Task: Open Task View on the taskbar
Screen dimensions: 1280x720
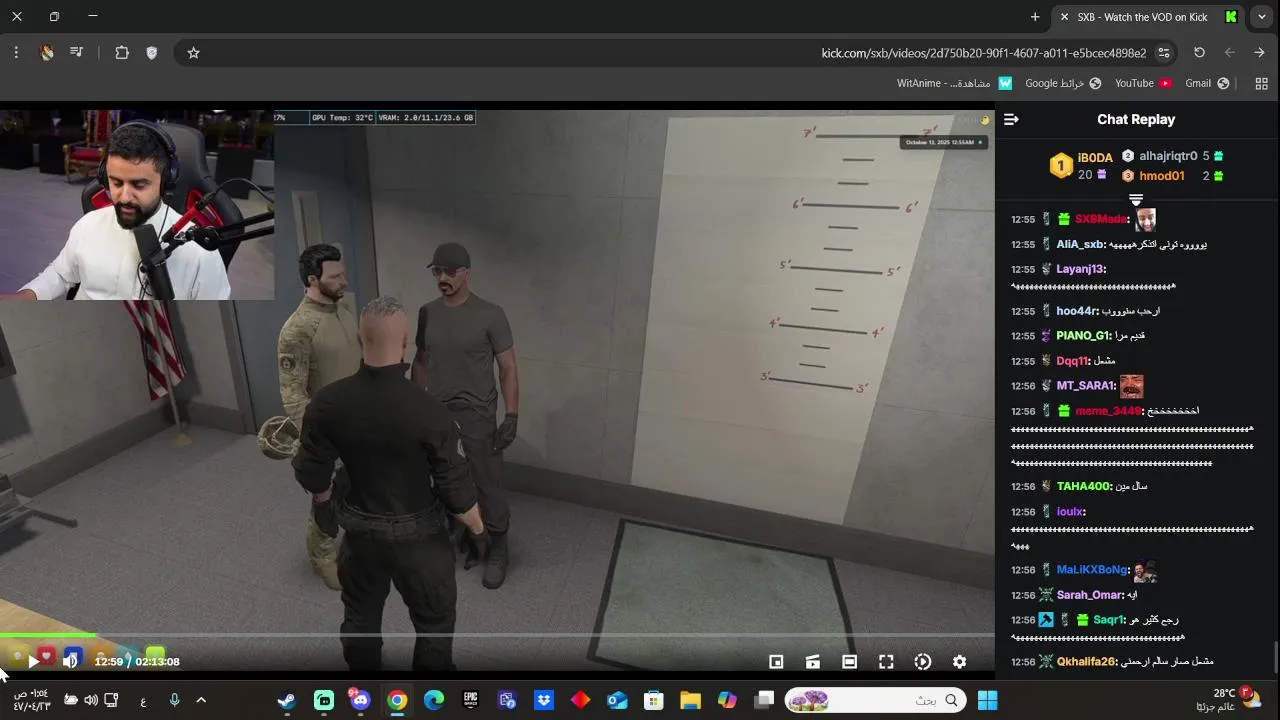Action: point(764,700)
